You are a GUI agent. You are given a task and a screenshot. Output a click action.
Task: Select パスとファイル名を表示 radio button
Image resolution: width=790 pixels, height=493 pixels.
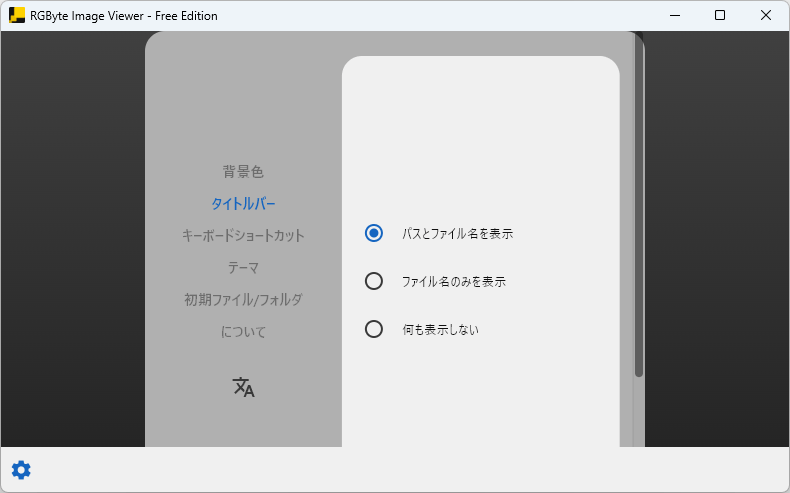point(374,233)
